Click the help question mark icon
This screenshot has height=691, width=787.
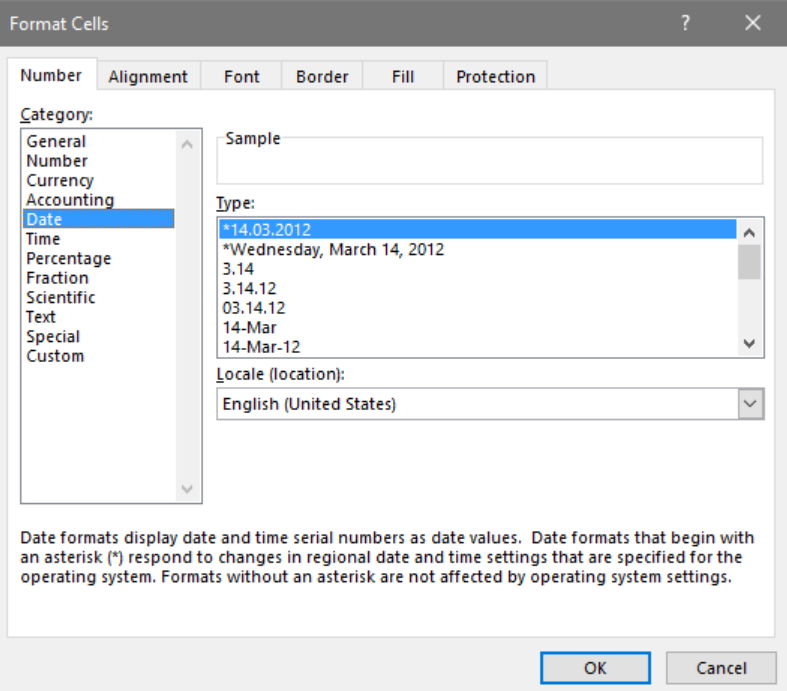coord(685,23)
